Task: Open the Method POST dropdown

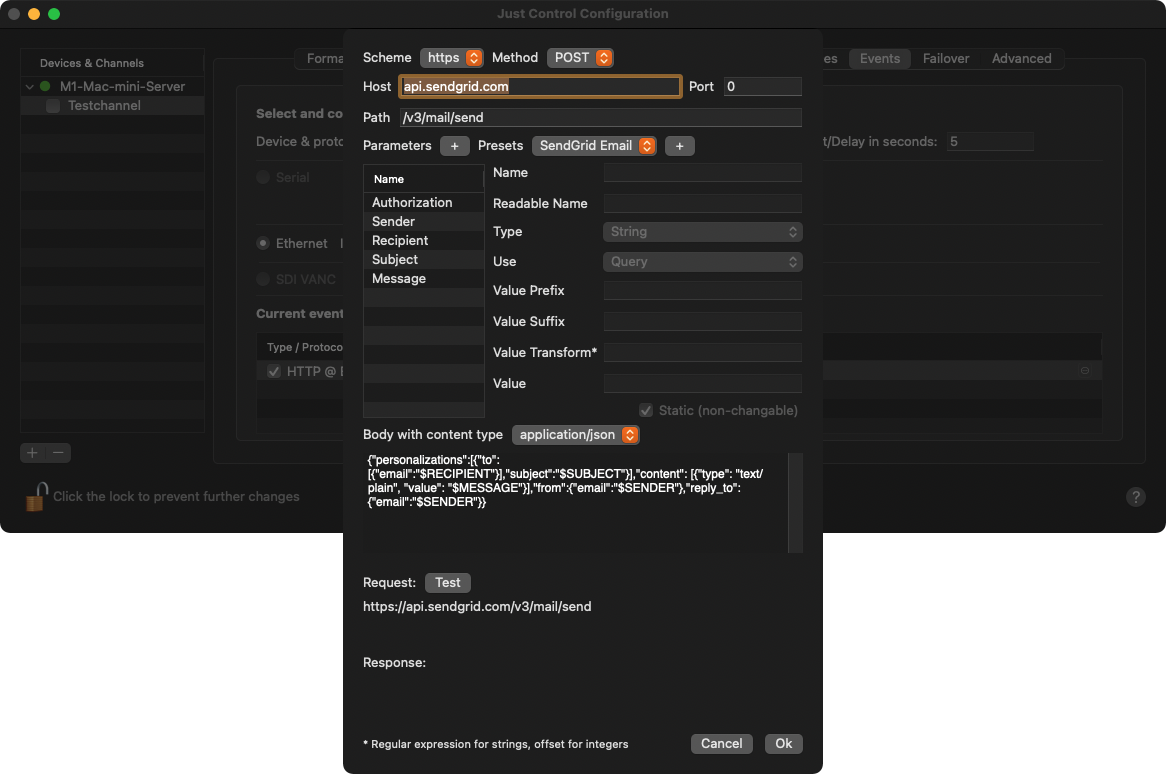Action: point(580,57)
